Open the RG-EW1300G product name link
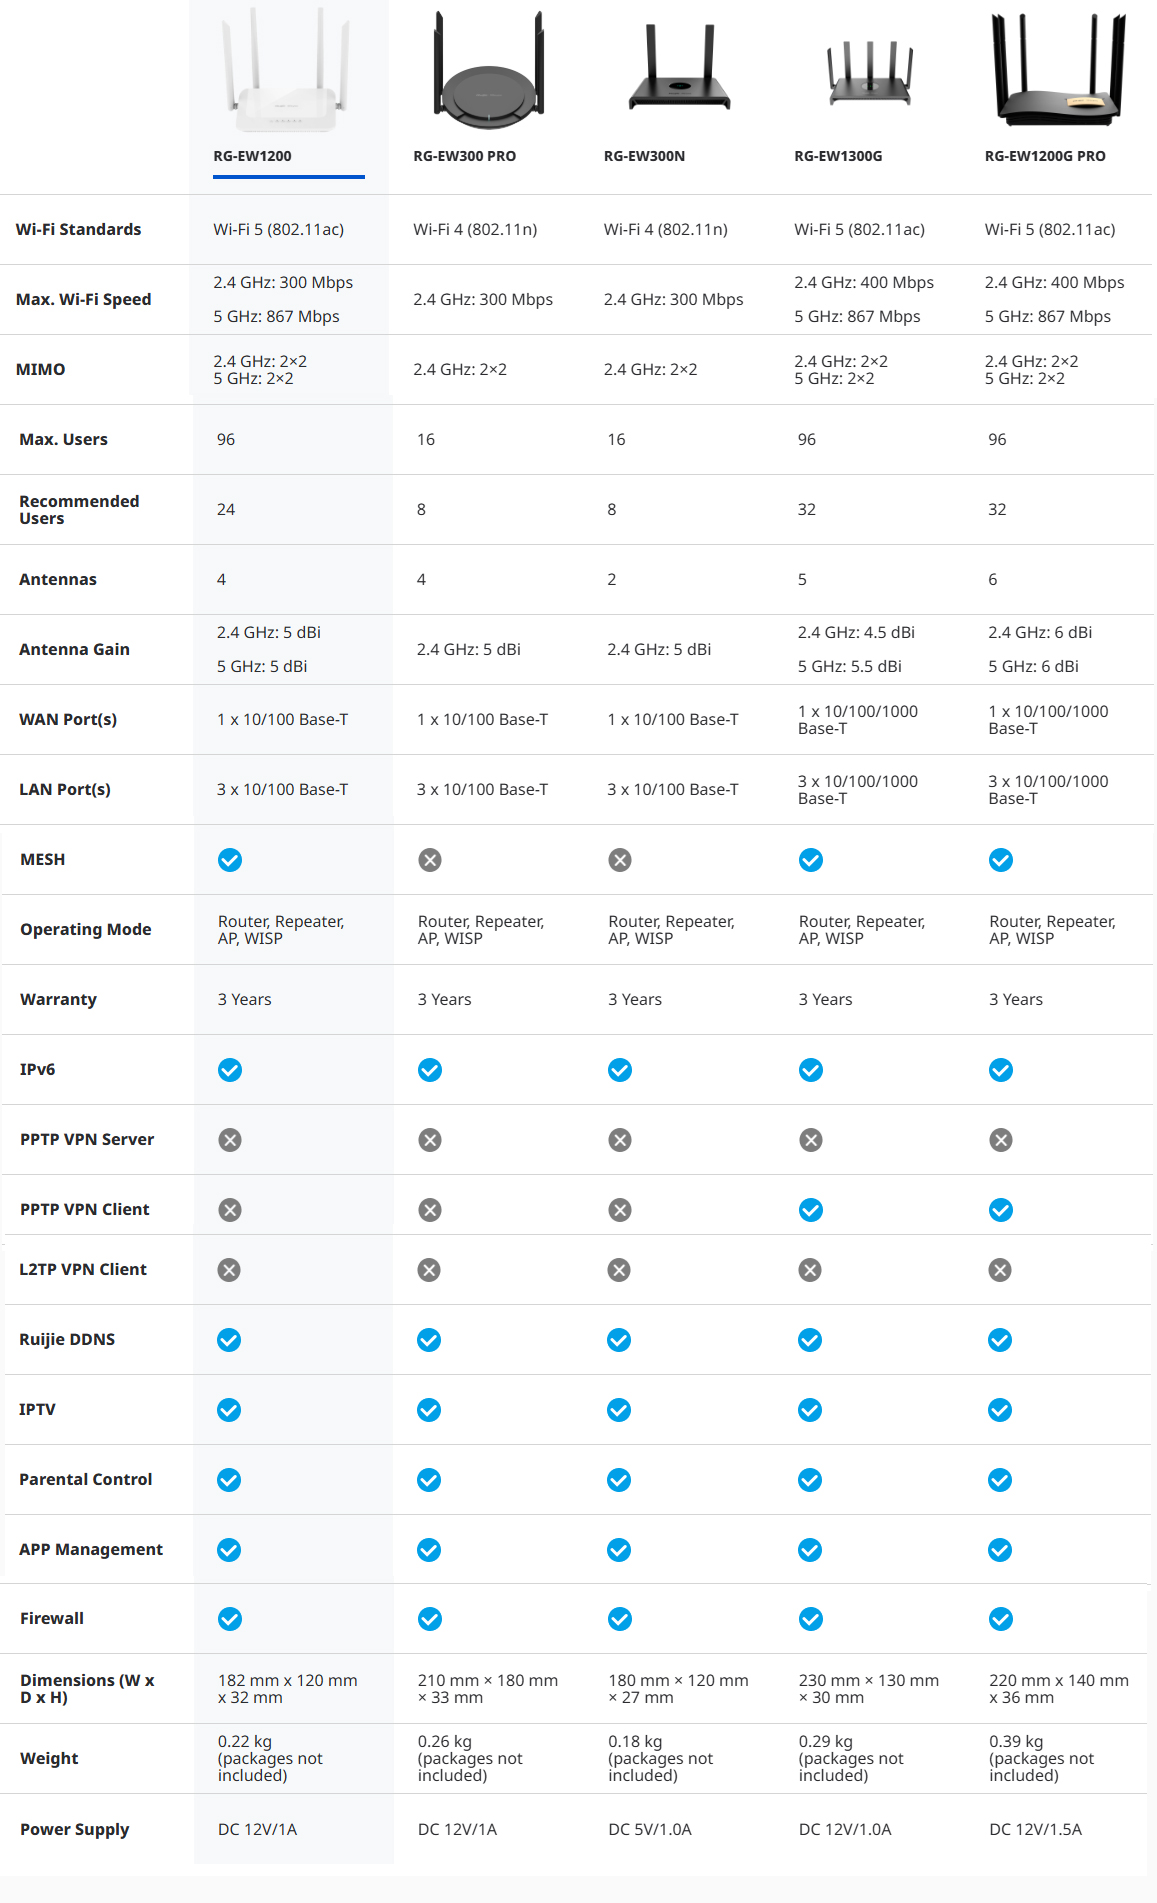1157x1903 pixels. tap(838, 156)
